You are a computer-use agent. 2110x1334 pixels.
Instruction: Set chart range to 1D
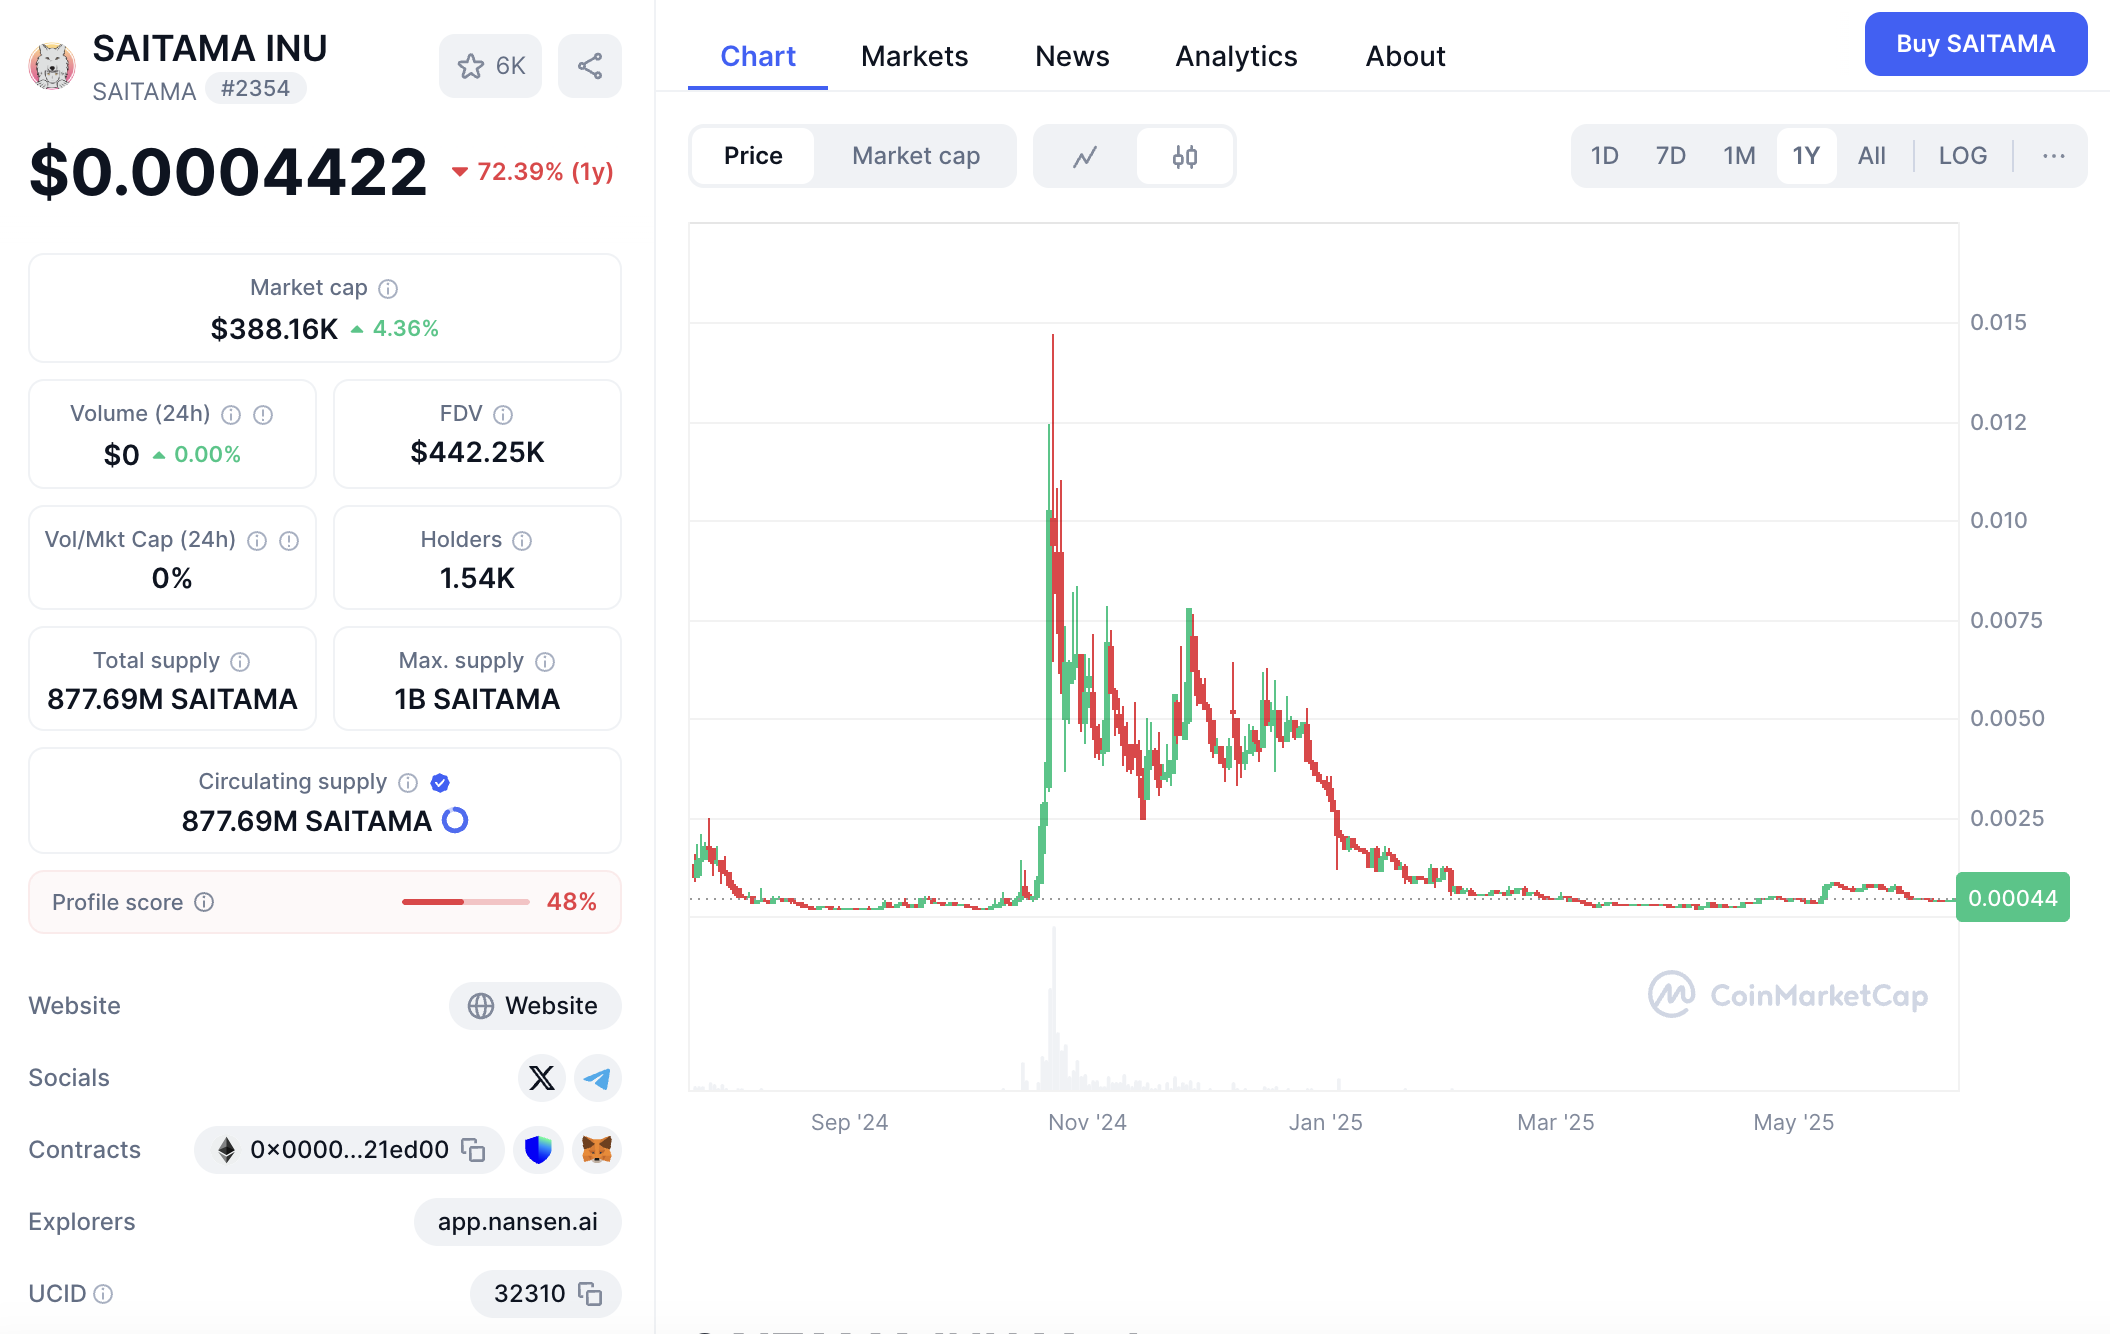1604,156
